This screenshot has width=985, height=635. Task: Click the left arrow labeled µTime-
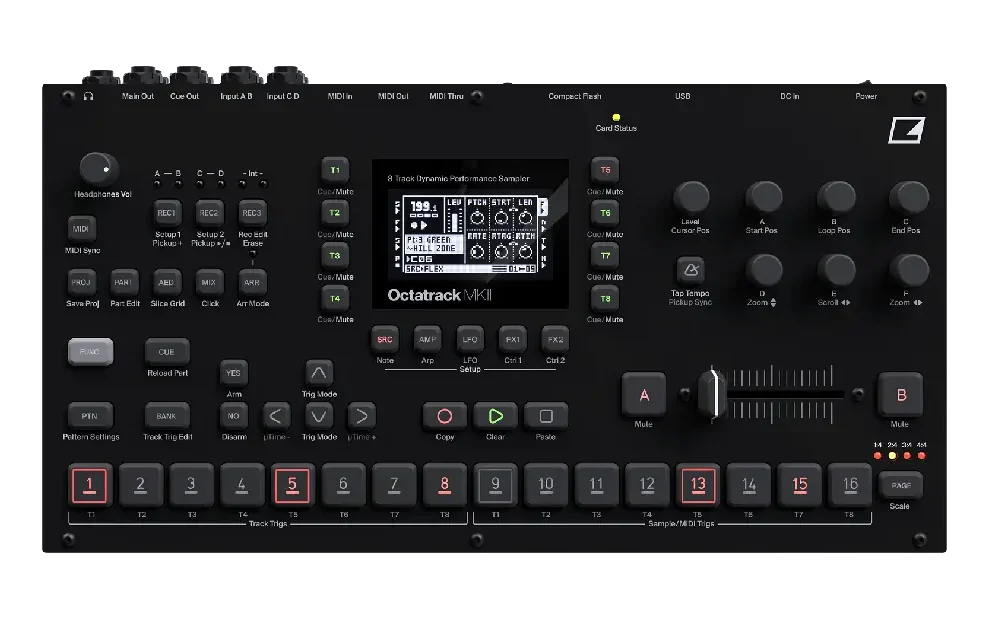coord(276,416)
